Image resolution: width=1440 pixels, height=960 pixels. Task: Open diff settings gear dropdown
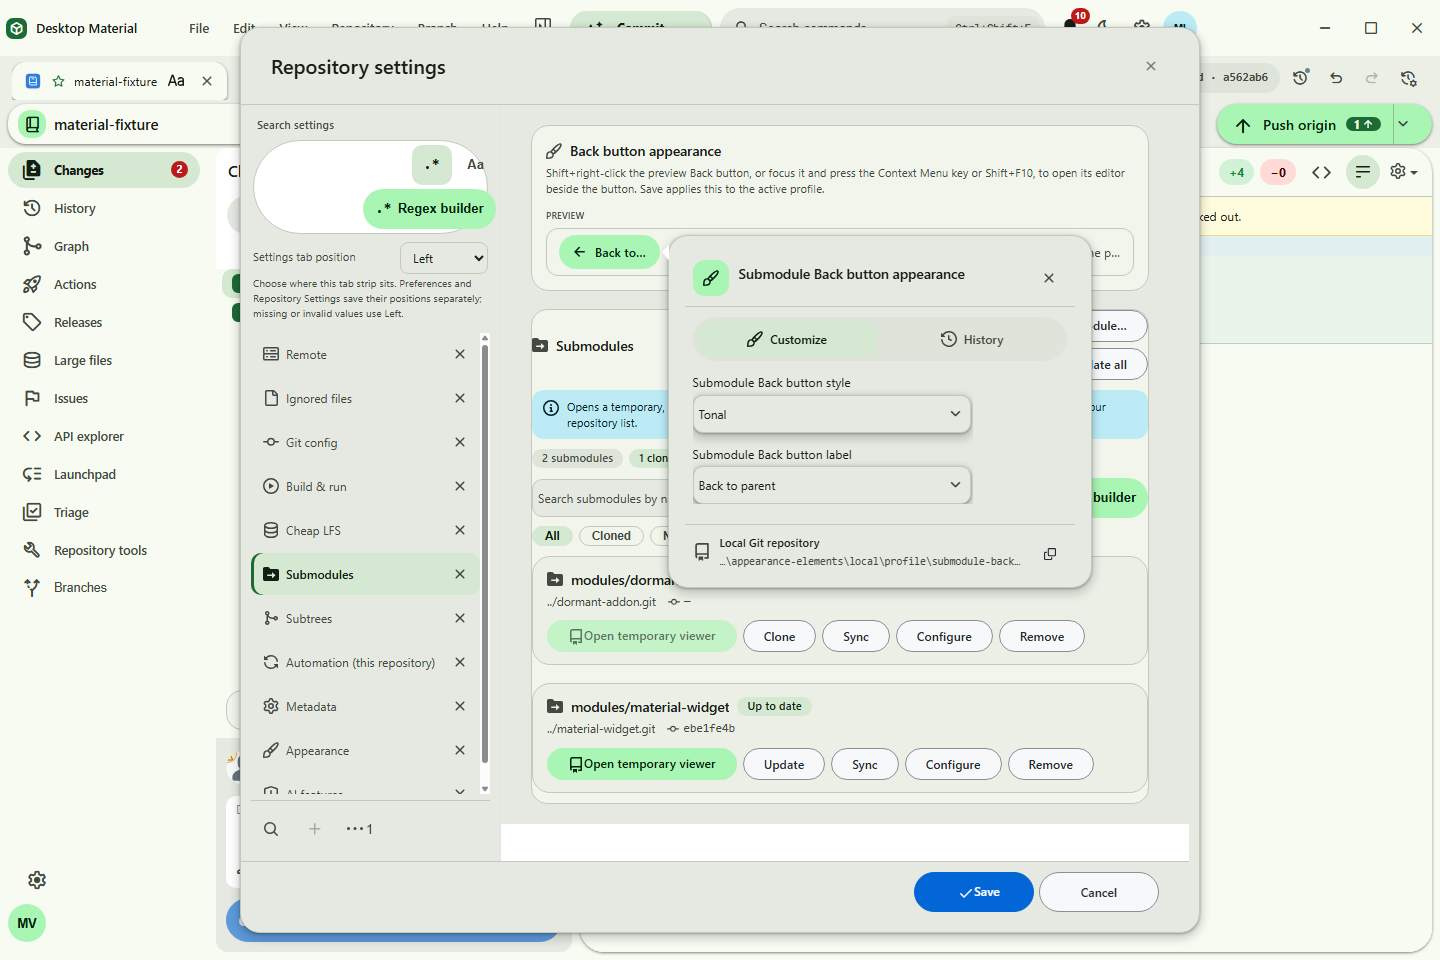click(1403, 172)
